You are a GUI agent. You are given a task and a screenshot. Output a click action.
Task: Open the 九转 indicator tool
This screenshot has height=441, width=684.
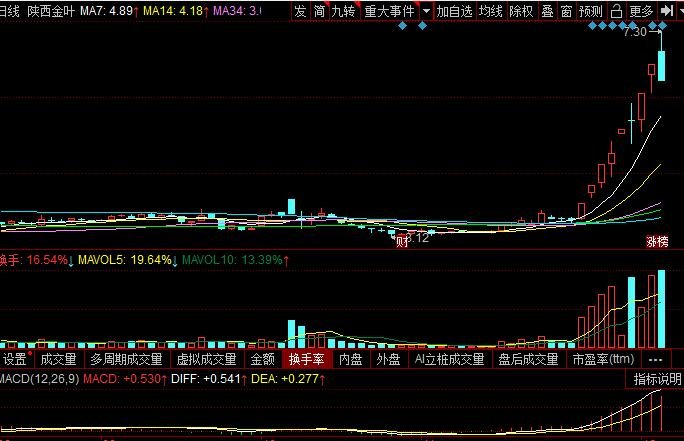[x=343, y=11]
